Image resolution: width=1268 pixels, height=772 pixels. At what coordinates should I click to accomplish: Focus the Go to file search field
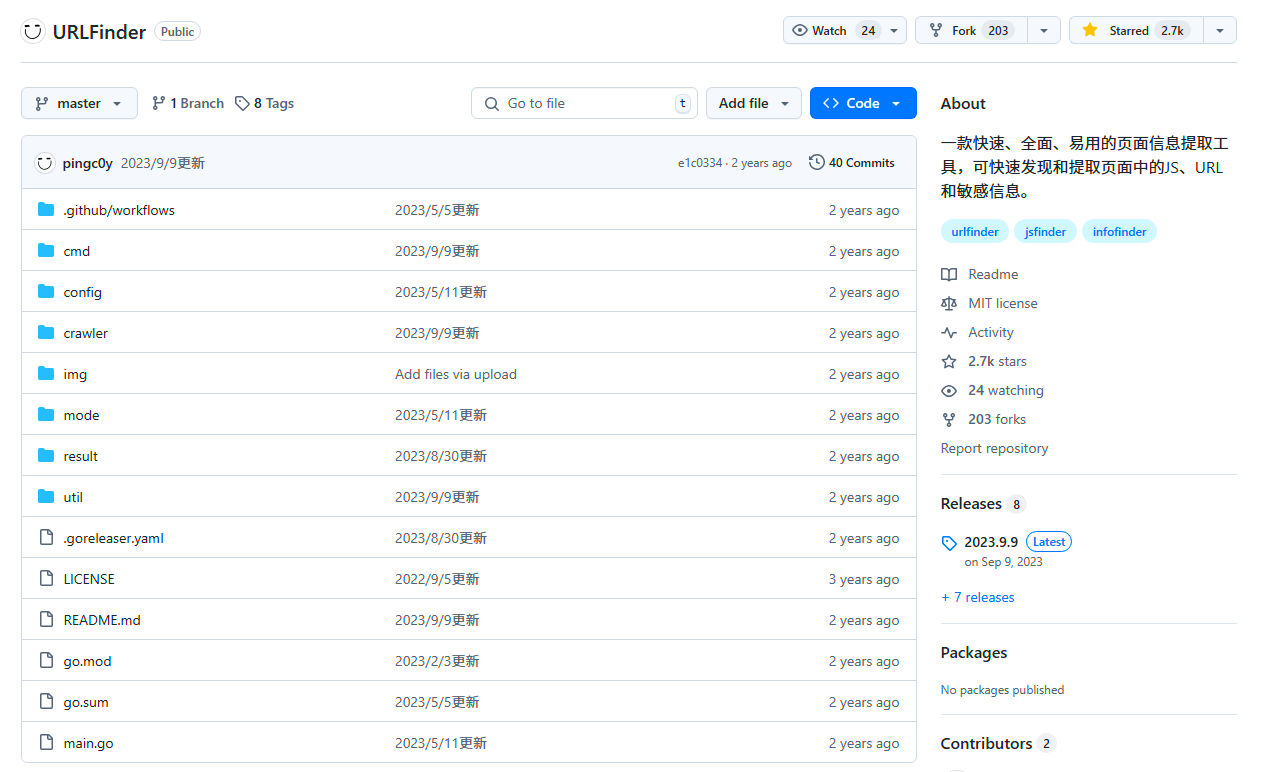584,103
